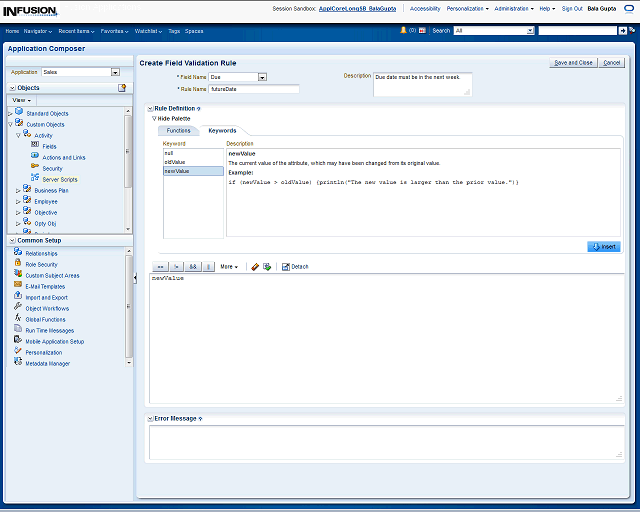Open the Field Name dropdown
Image resolution: width=640 pixels, height=512 pixels.
click(x=262, y=77)
